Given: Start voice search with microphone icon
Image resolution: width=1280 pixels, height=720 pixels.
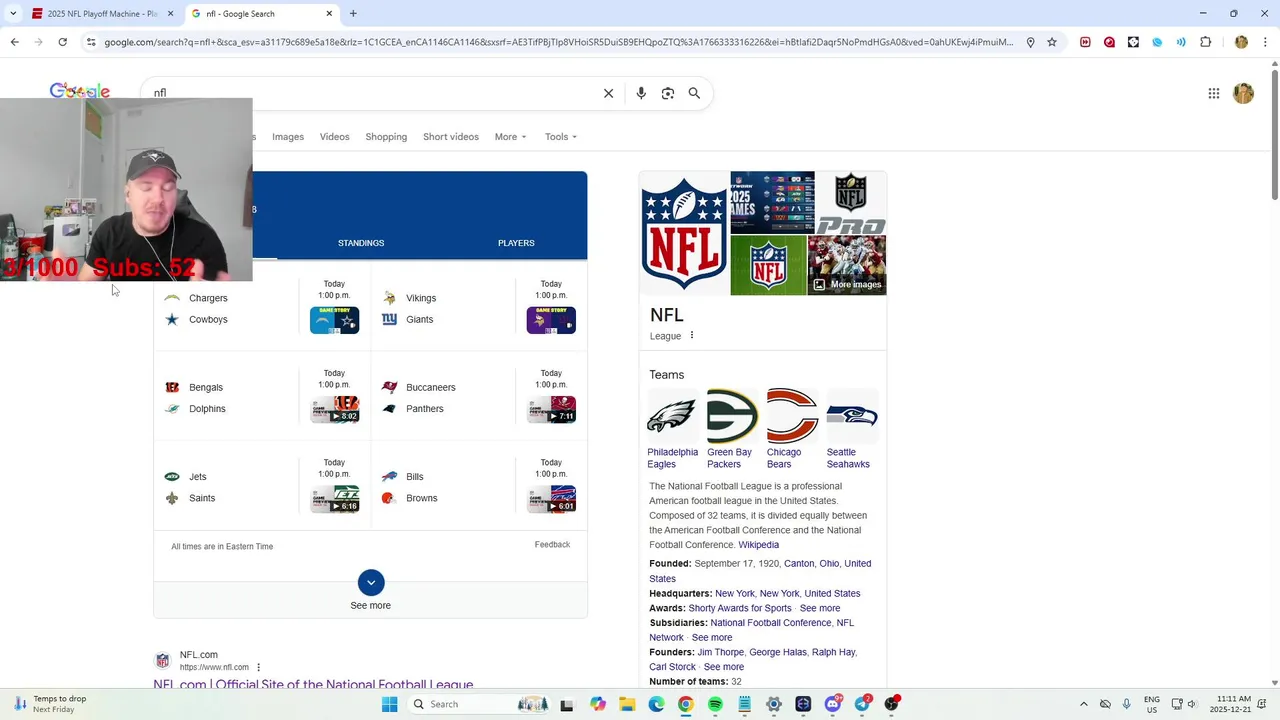Looking at the screenshot, I should pos(641,93).
